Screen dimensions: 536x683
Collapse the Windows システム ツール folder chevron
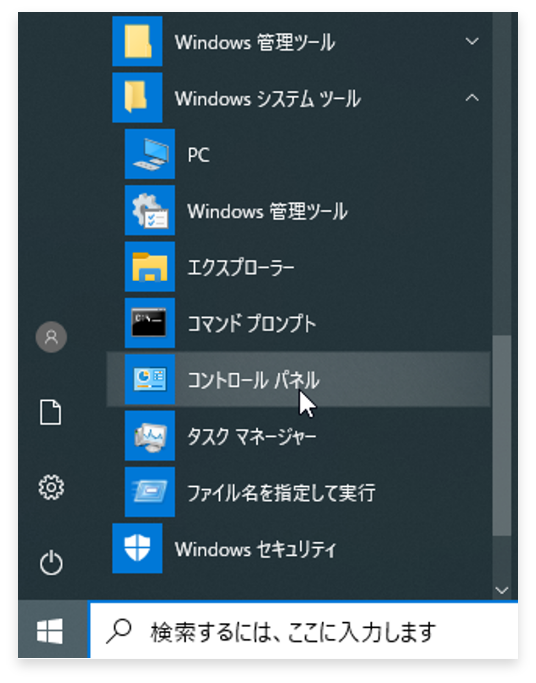[x=472, y=98]
